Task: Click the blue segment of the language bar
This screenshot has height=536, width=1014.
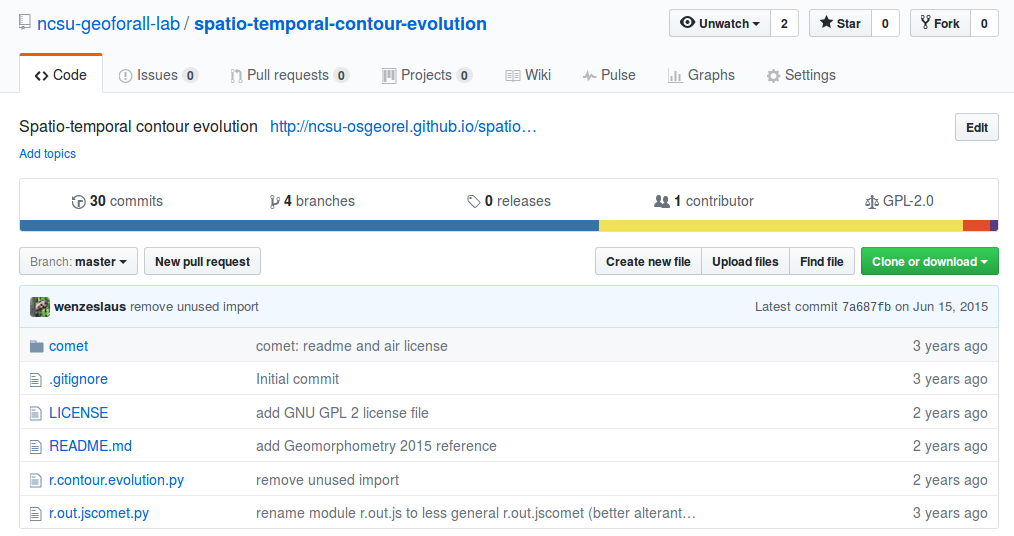Action: tap(309, 226)
